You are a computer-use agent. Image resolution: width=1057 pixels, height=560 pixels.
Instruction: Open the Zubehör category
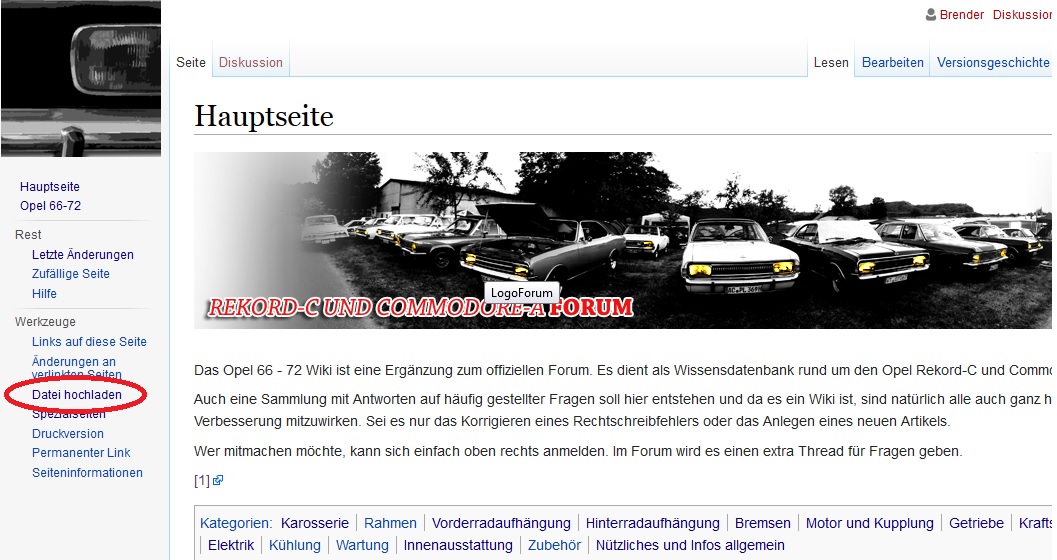click(554, 545)
